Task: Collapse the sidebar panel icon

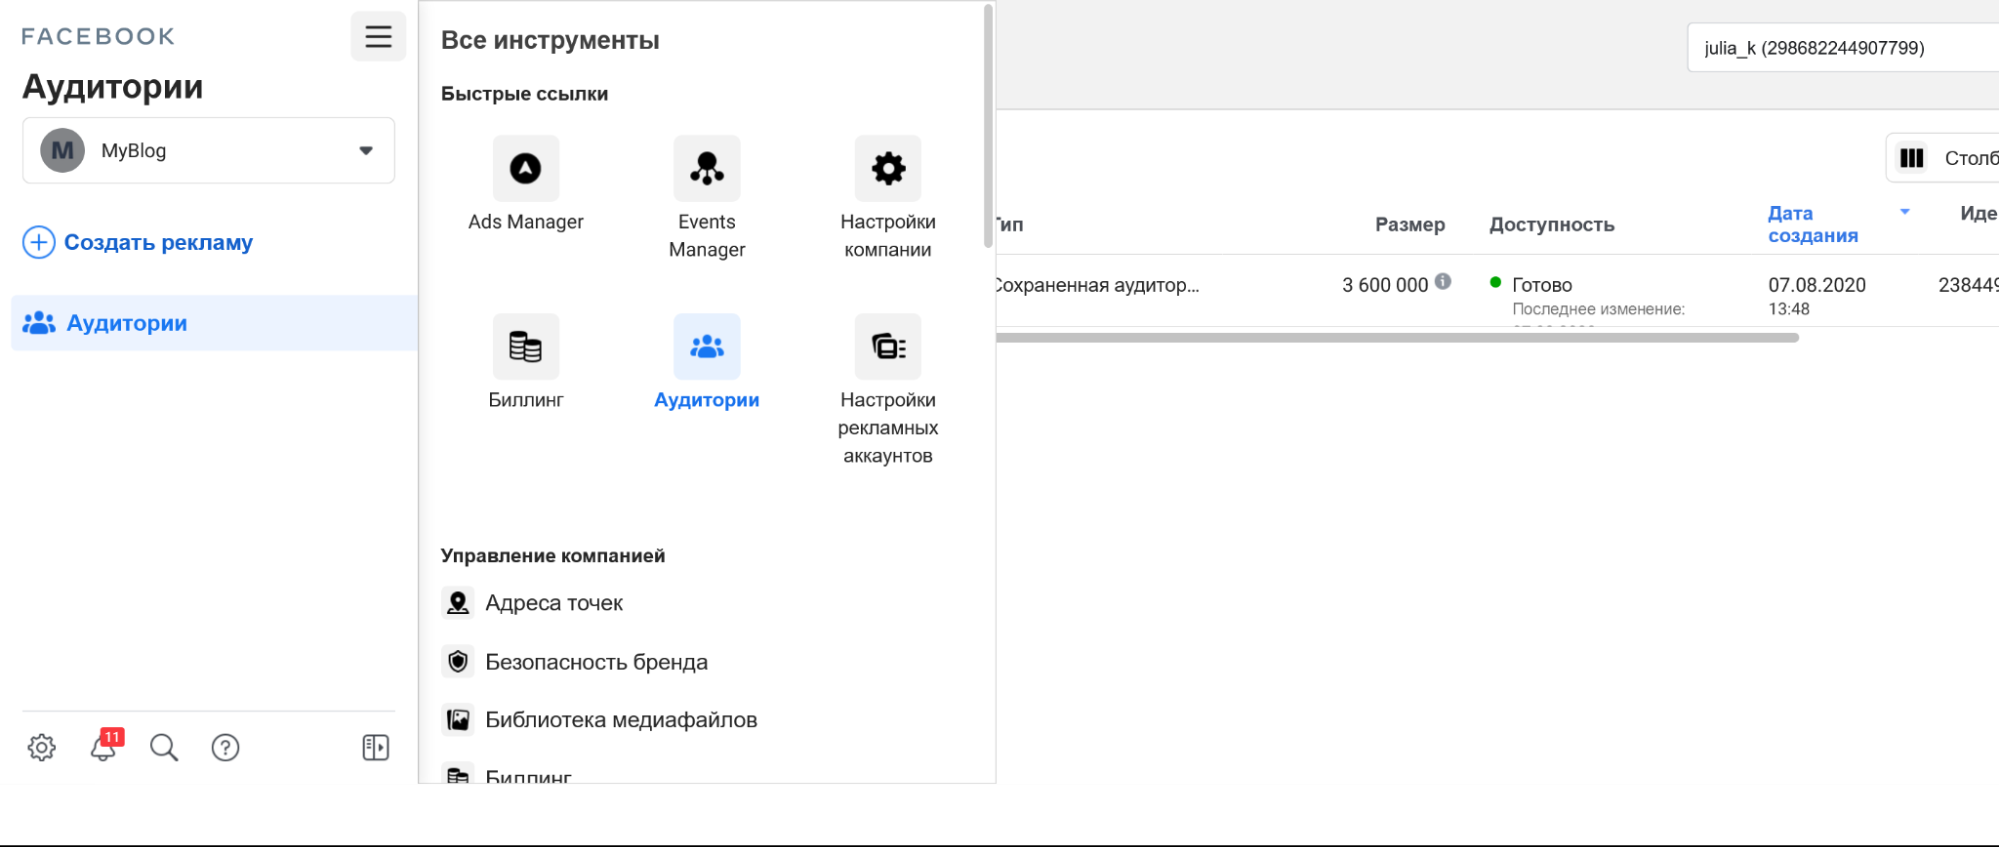Action: click(x=376, y=748)
